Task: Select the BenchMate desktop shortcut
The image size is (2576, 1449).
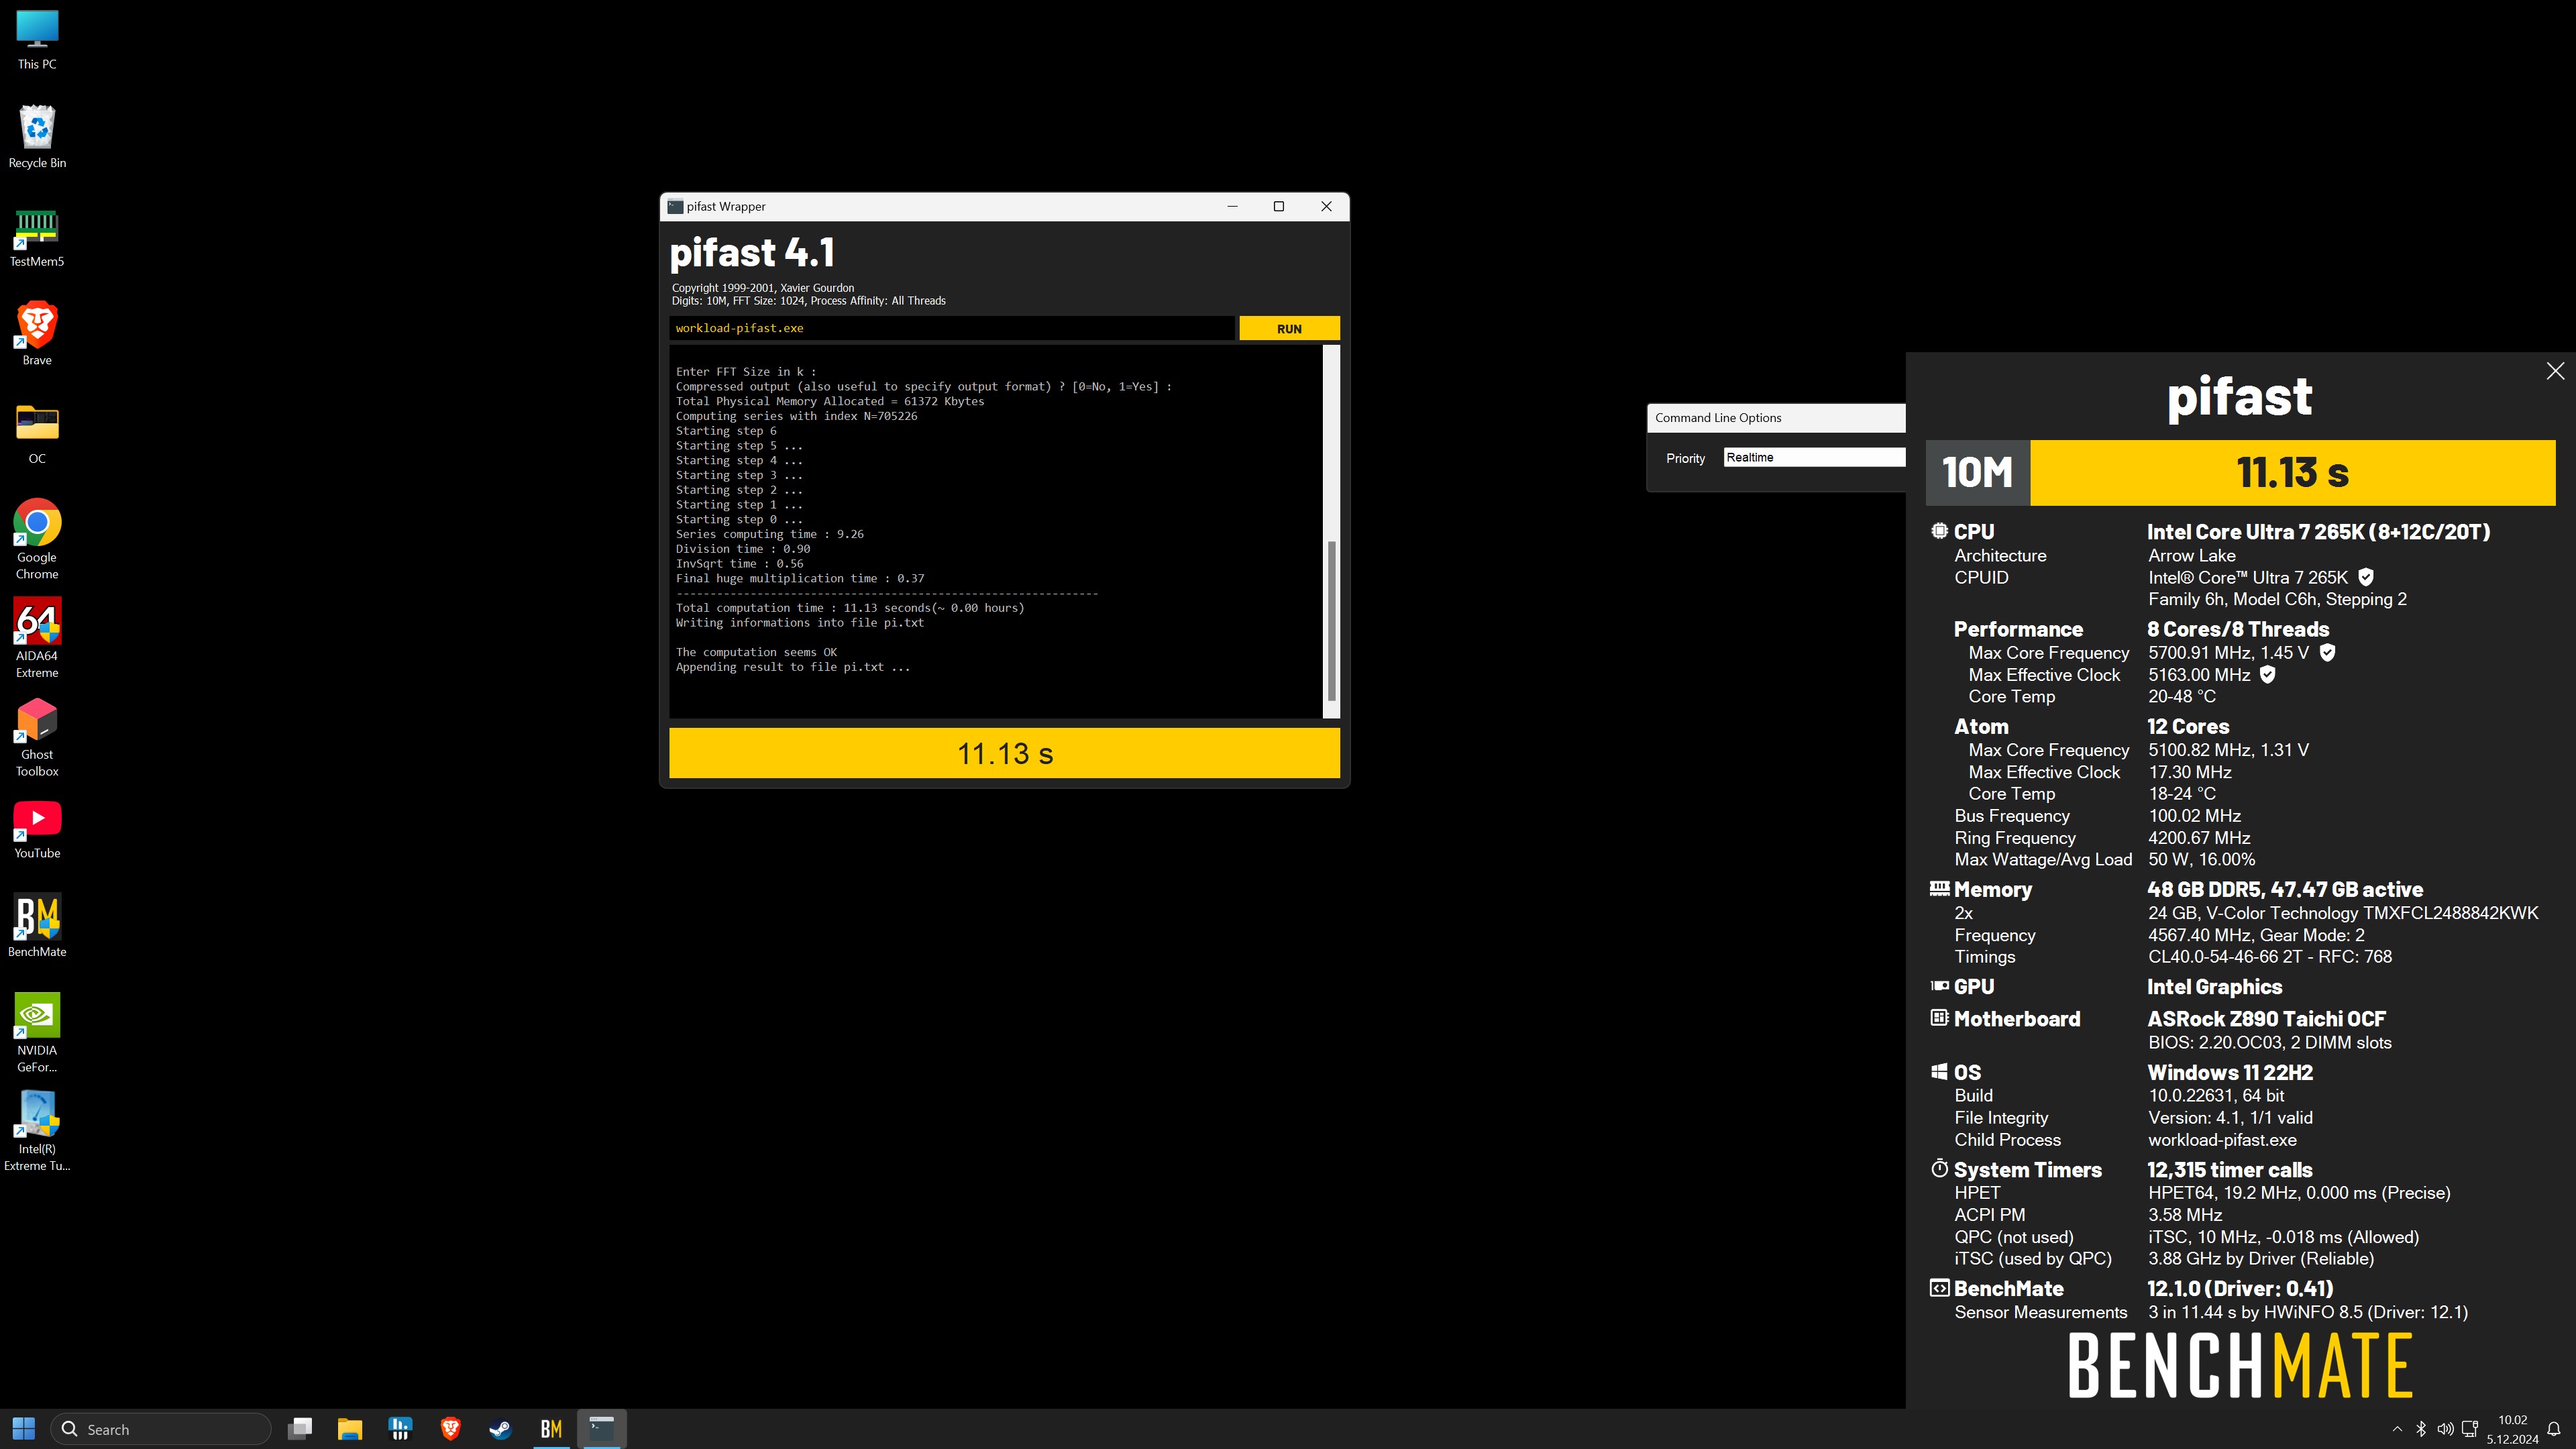Action: (x=37, y=926)
